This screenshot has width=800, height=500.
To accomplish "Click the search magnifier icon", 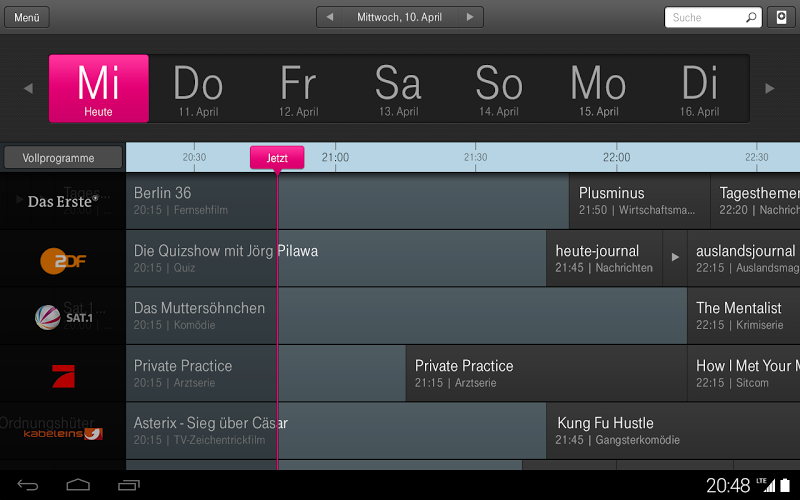I will point(751,18).
